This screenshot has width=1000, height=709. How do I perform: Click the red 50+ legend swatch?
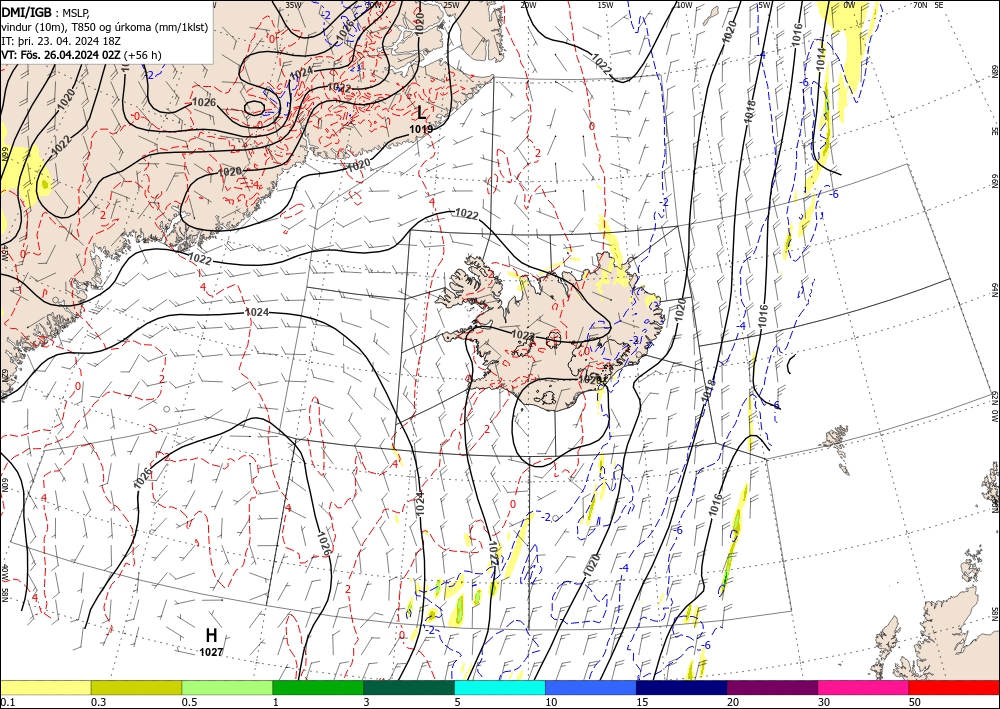(x=954, y=687)
